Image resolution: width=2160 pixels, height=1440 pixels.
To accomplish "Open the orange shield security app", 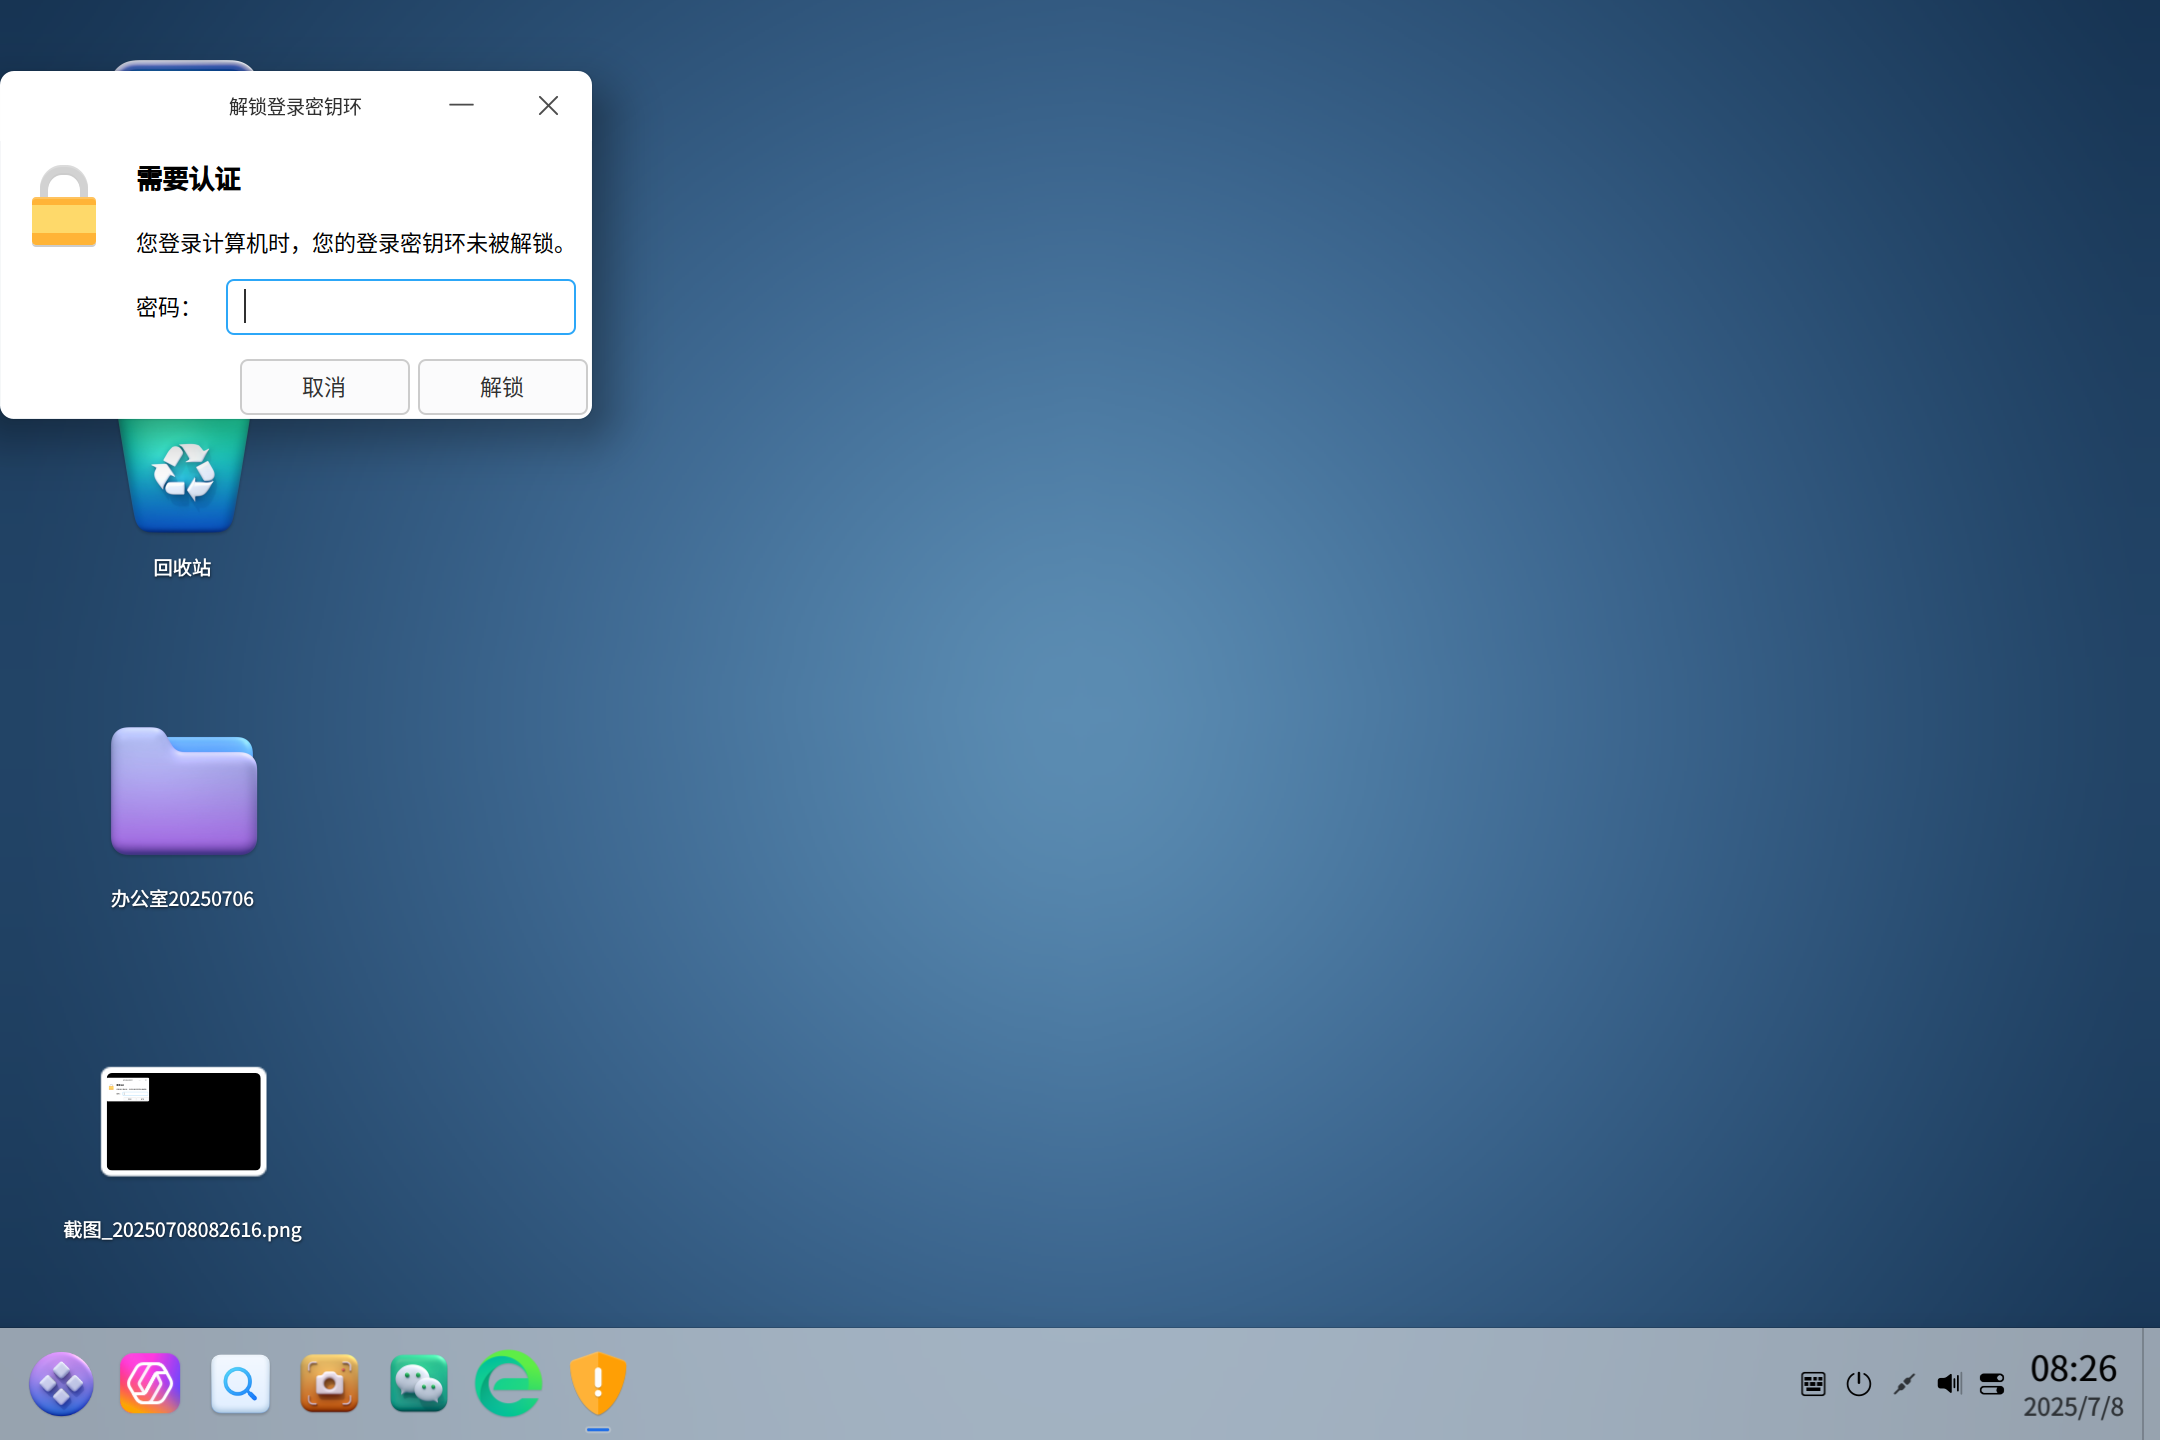I will [598, 1384].
